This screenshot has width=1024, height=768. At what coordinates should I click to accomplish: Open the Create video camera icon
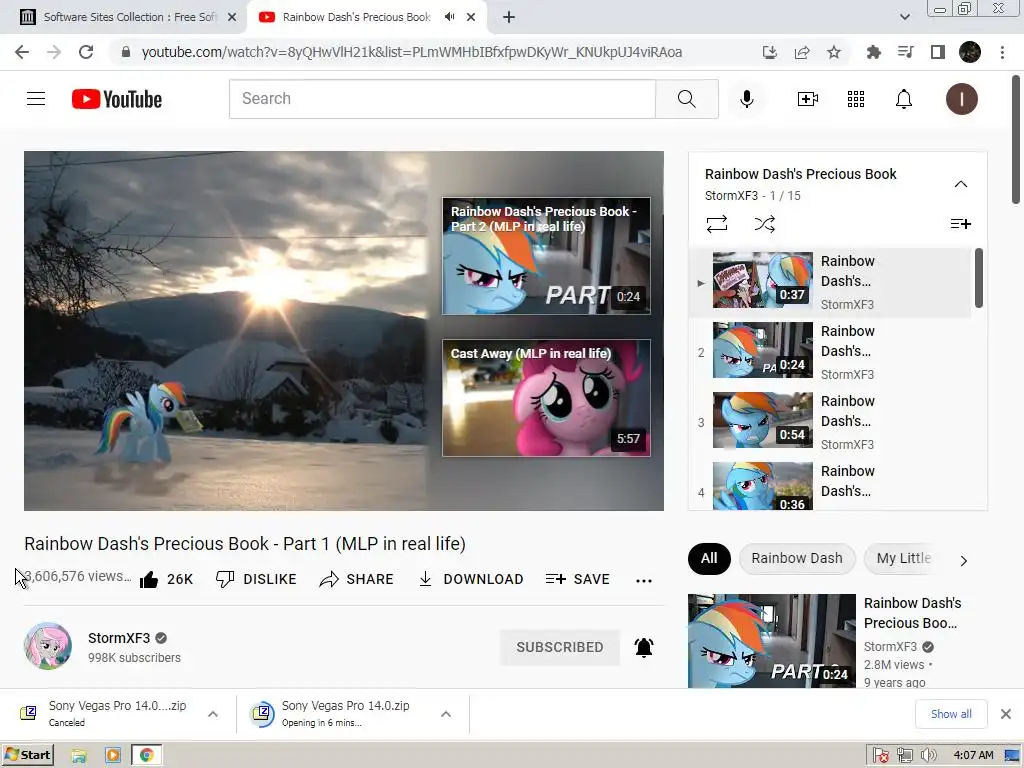tap(807, 99)
